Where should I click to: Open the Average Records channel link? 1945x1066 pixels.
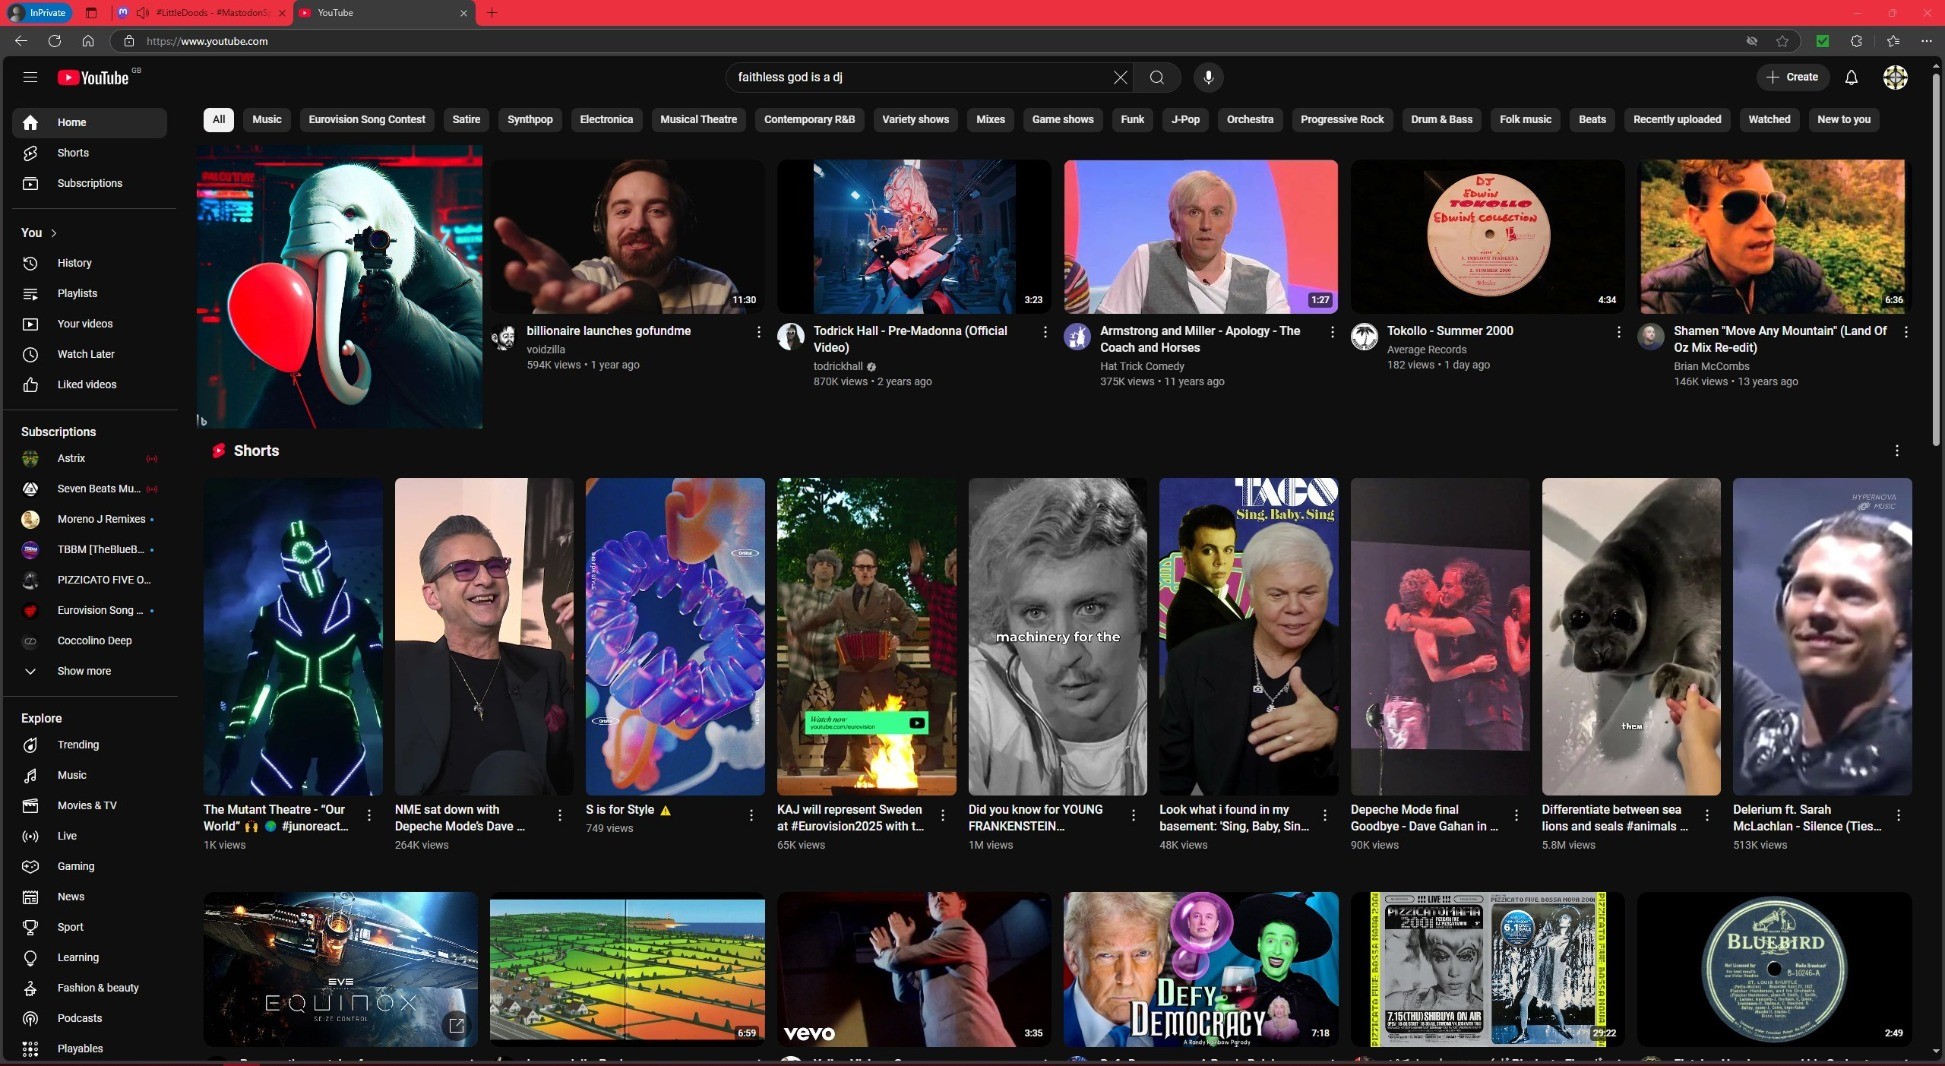pyautogui.click(x=1427, y=349)
